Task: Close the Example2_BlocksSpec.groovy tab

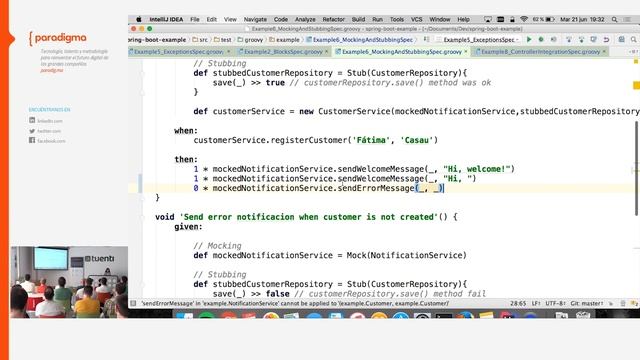Action: click(327, 52)
